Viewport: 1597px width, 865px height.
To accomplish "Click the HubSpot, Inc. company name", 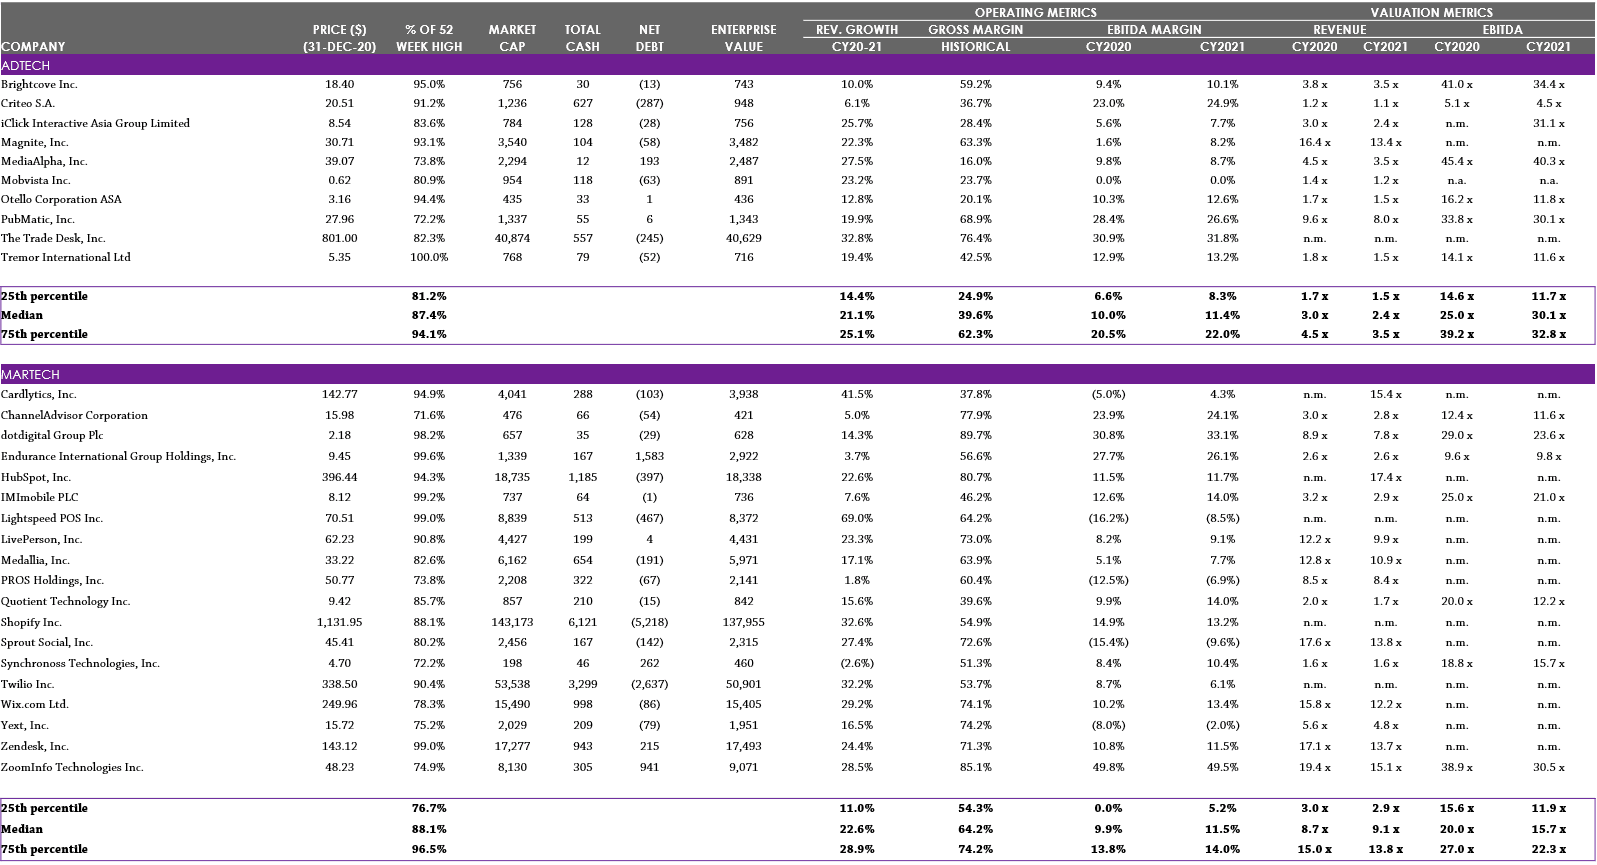I will pyautogui.click(x=36, y=477).
